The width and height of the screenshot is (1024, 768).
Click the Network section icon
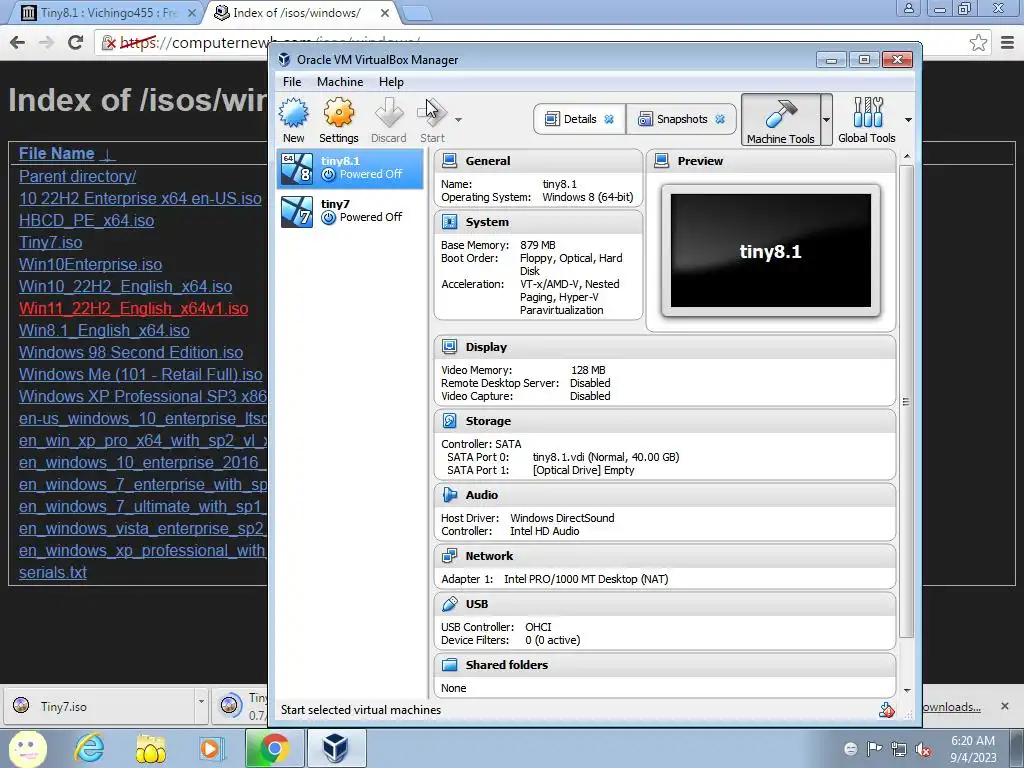[x=449, y=556]
